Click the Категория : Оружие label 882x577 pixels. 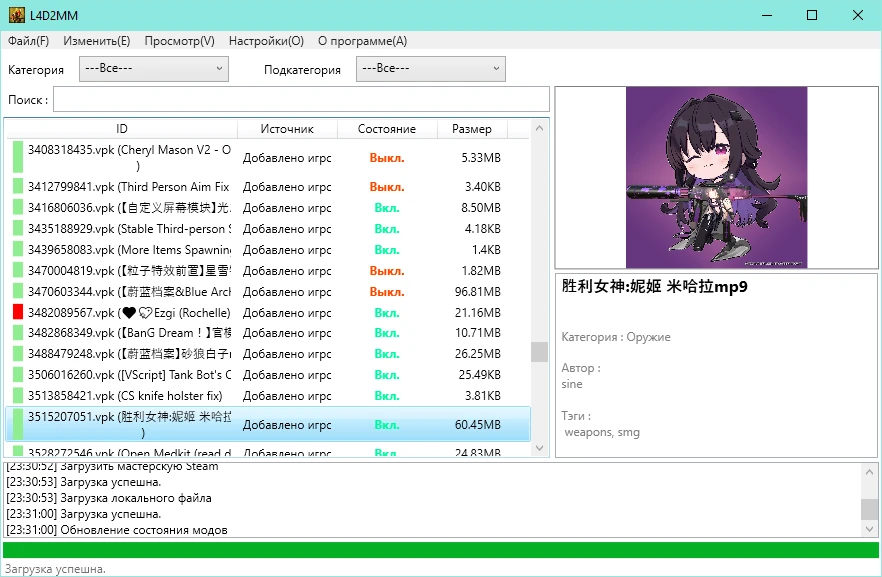[616, 337]
